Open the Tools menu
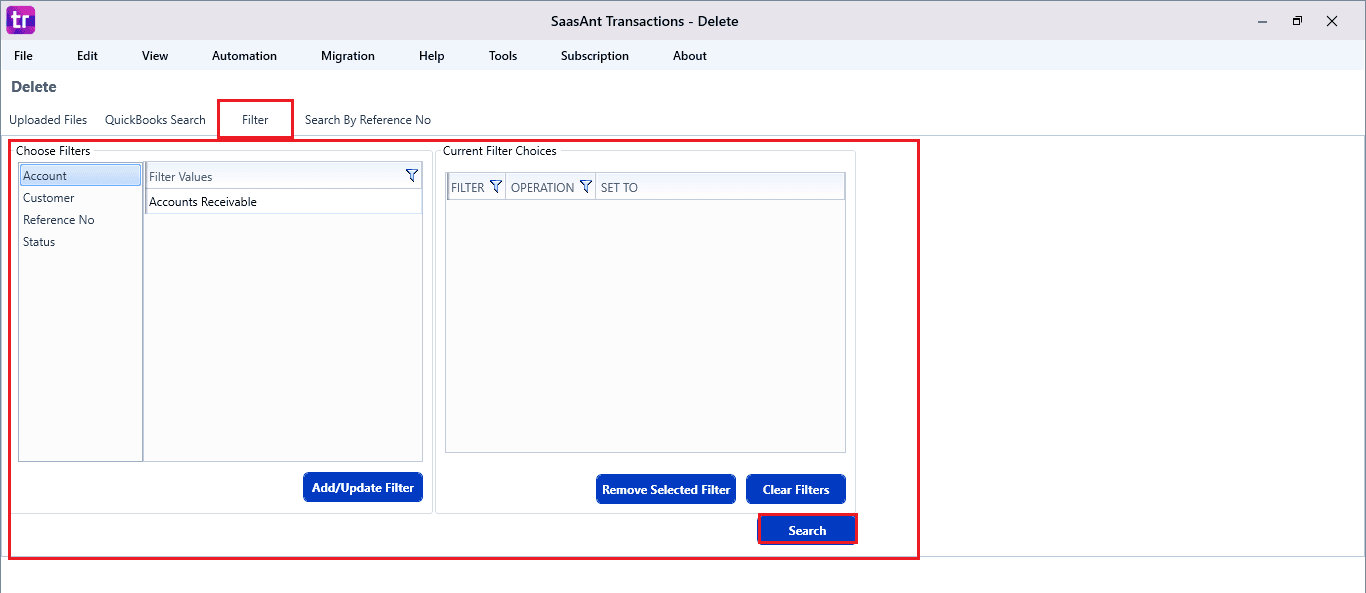The width and height of the screenshot is (1366, 593). point(502,56)
